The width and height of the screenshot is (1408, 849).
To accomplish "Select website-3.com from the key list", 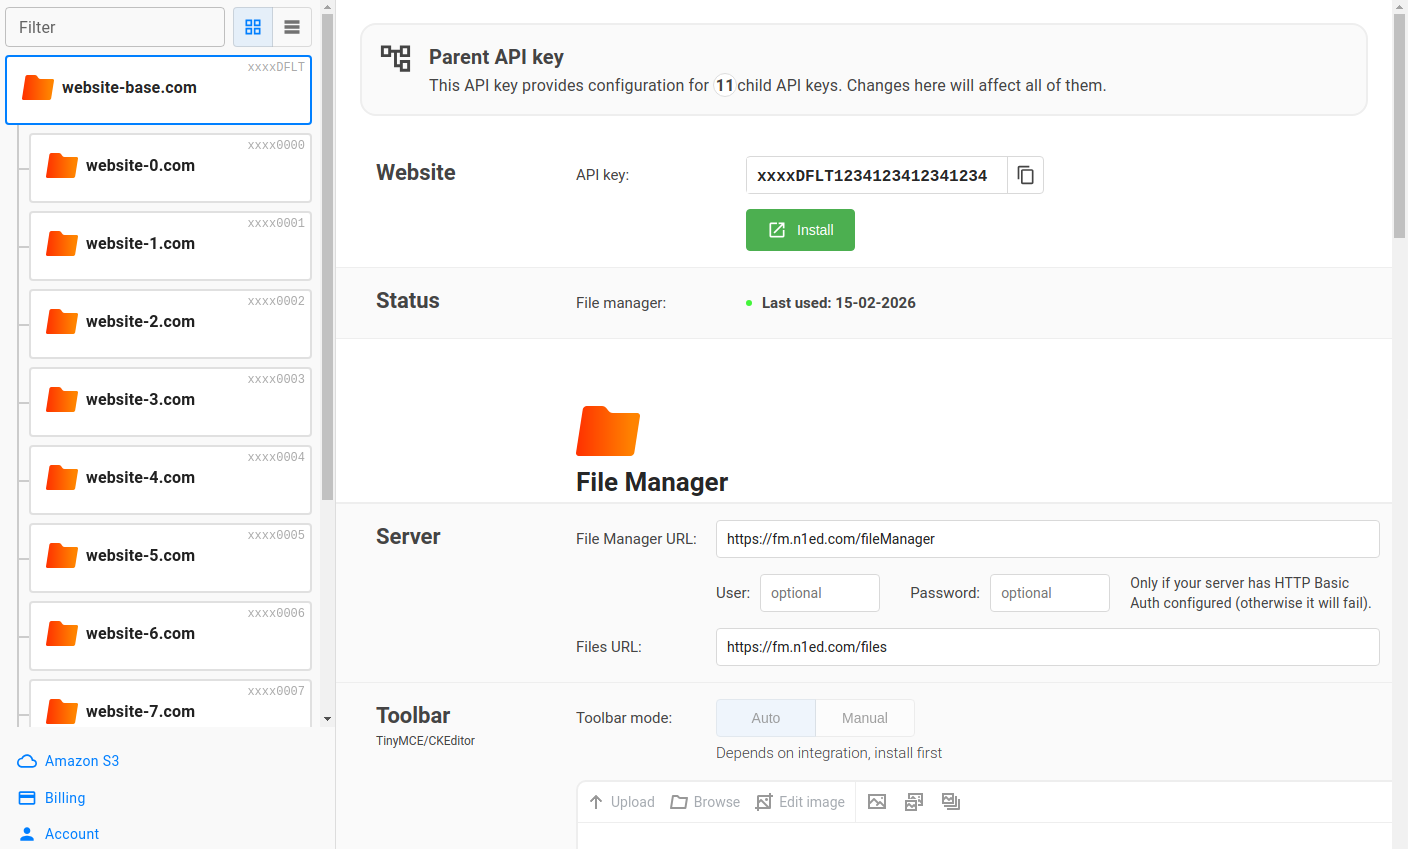I will [x=170, y=400].
